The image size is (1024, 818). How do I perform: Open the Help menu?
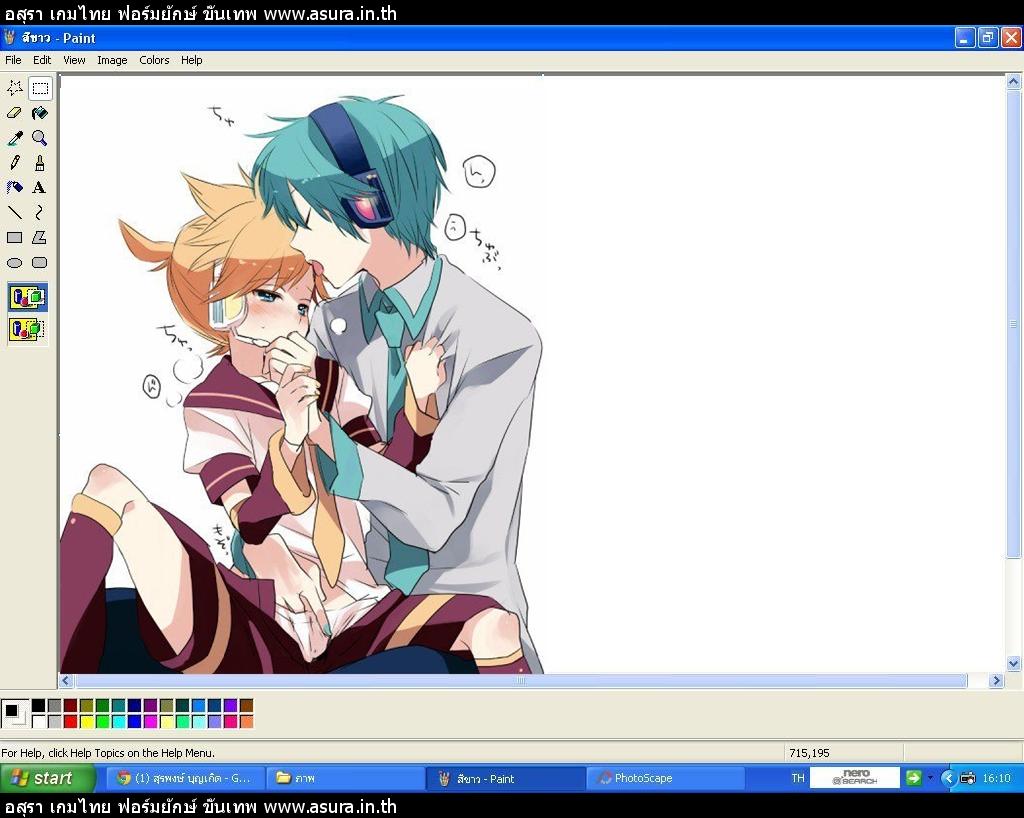pyautogui.click(x=191, y=60)
